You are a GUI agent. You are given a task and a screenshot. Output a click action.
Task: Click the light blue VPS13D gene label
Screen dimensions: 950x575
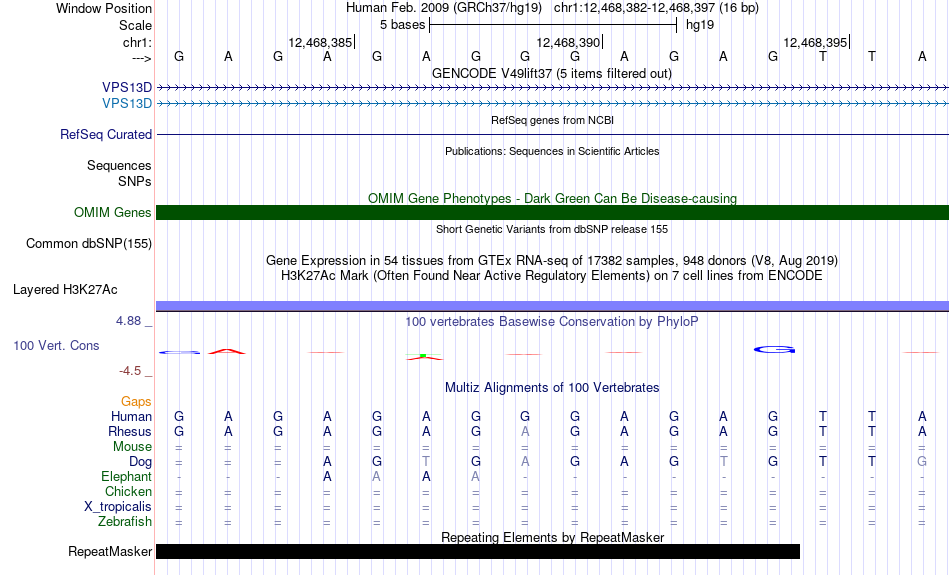[127, 104]
